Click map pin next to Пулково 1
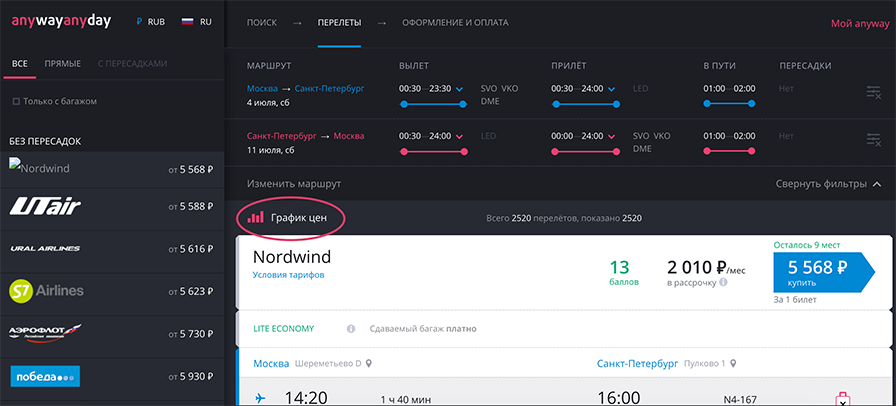896x406 pixels. [x=733, y=362]
